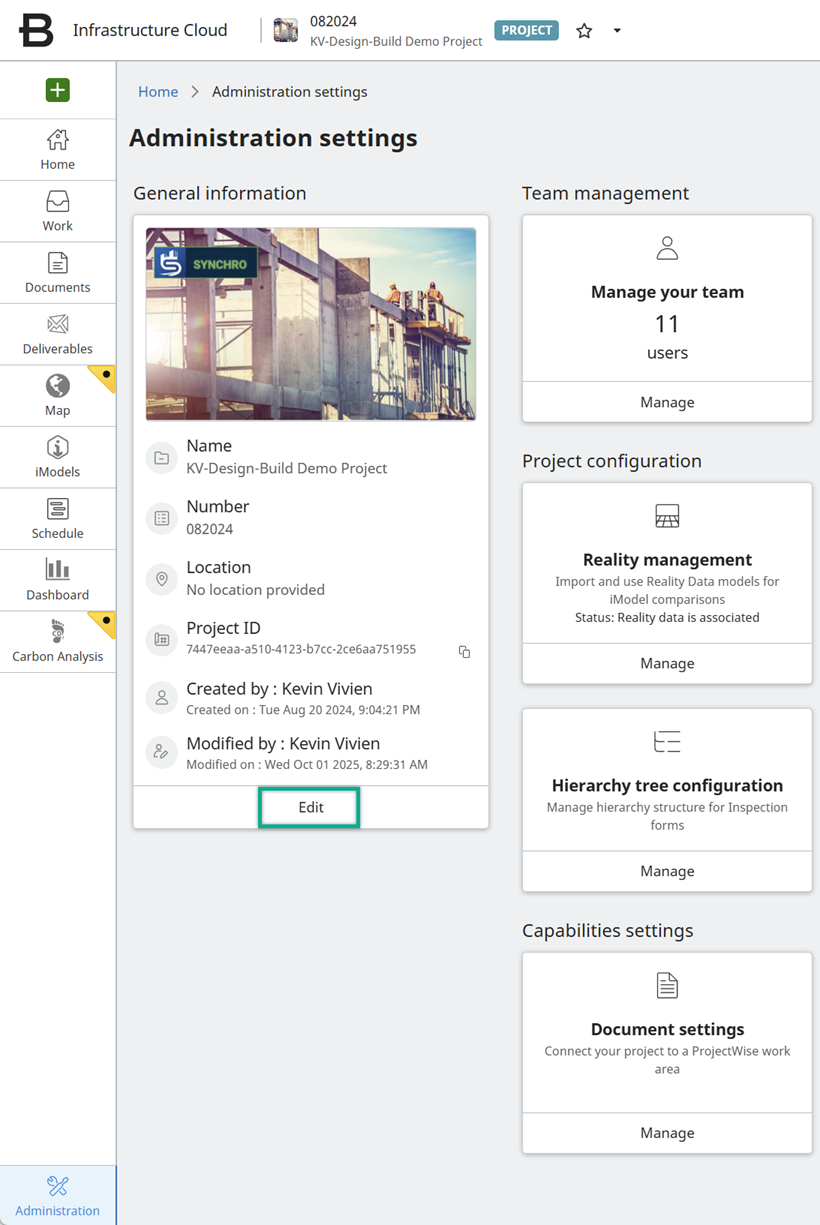Image resolution: width=820 pixels, height=1225 pixels.
Task: Click the Hierarchy tree configuration icon
Action: pyautogui.click(x=667, y=741)
